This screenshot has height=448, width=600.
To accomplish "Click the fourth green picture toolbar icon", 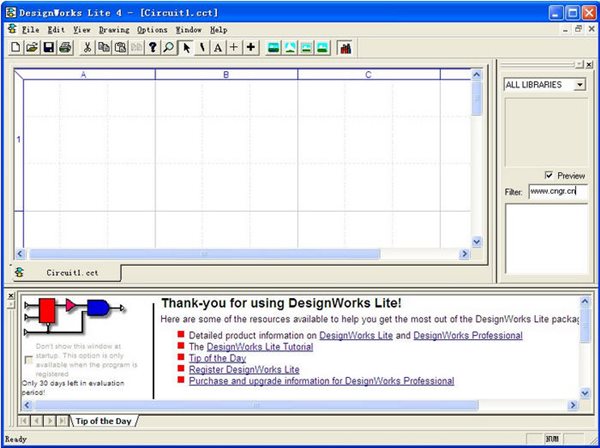I will tap(323, 47).
